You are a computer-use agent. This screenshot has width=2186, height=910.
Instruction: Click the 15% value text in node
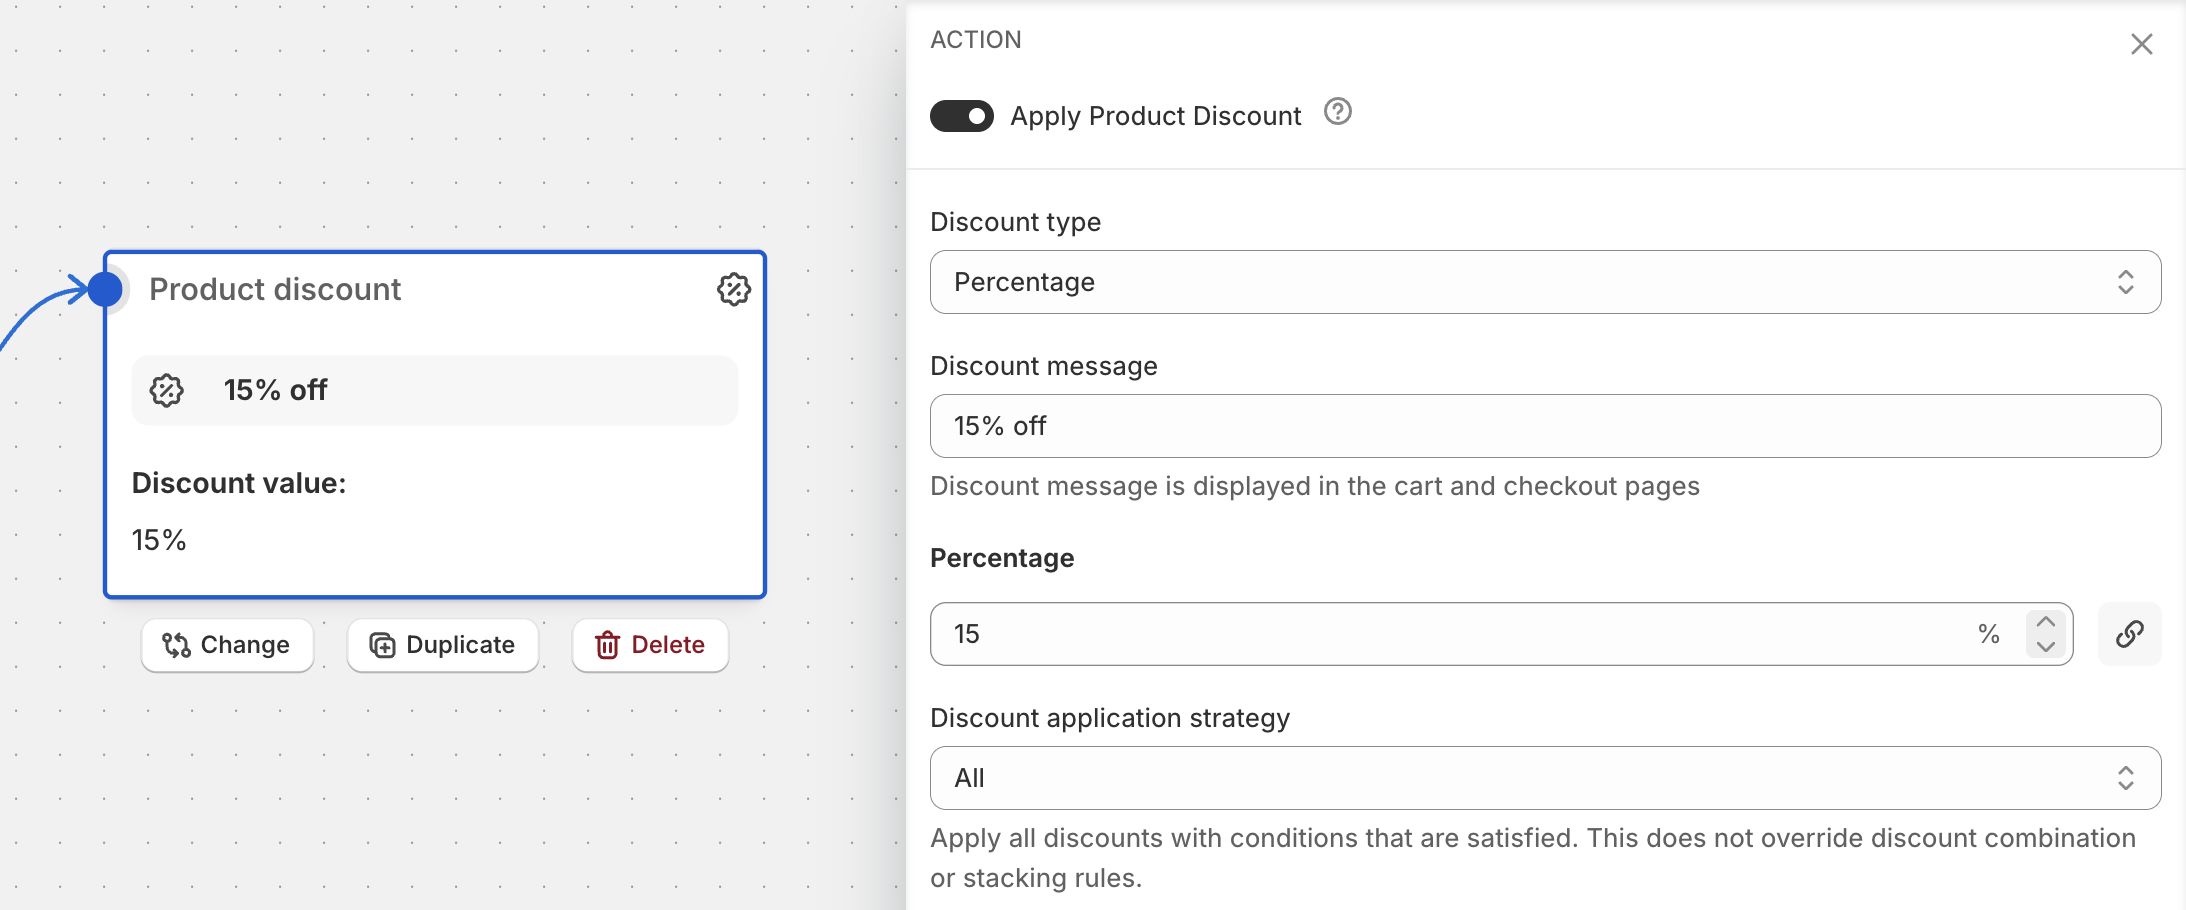(159, 540)
